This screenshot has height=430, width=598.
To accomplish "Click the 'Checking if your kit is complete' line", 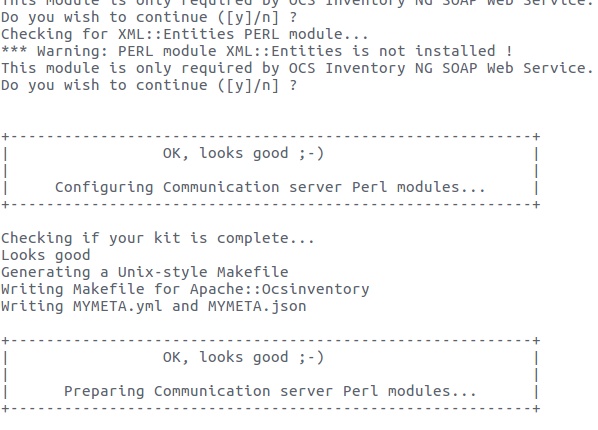I will (x=158, y=238).
